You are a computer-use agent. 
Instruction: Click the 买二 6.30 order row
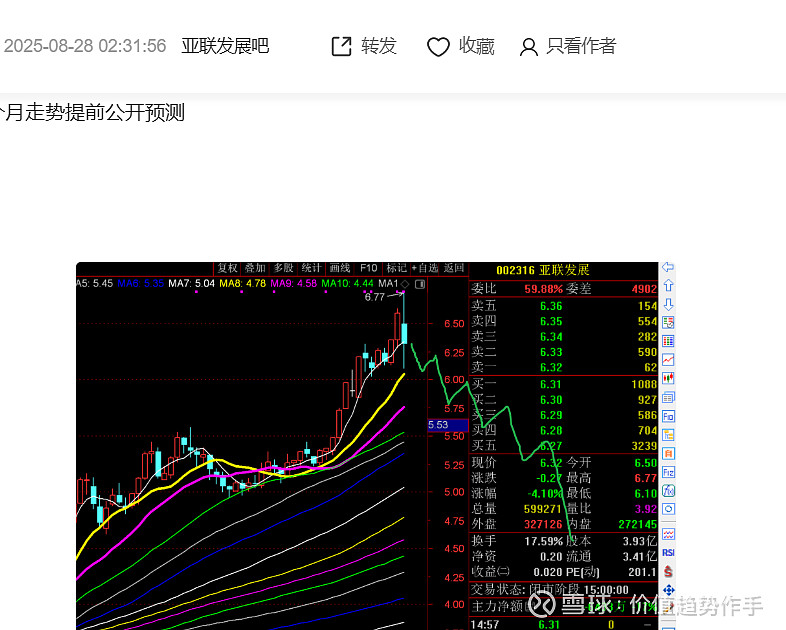click(x=563, y=400)
